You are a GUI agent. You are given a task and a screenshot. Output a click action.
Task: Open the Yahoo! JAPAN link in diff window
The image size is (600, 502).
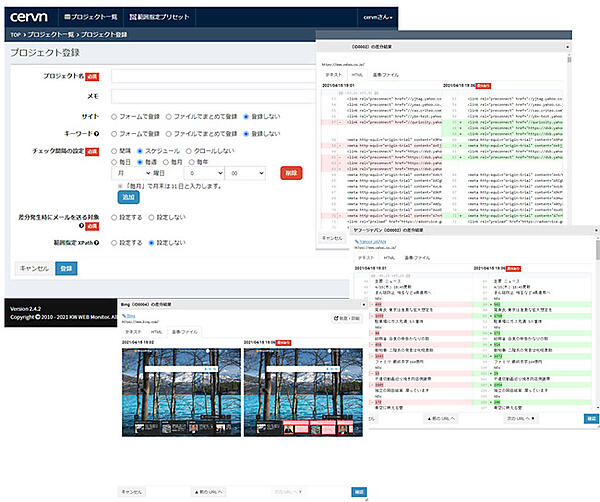(376, 240)
